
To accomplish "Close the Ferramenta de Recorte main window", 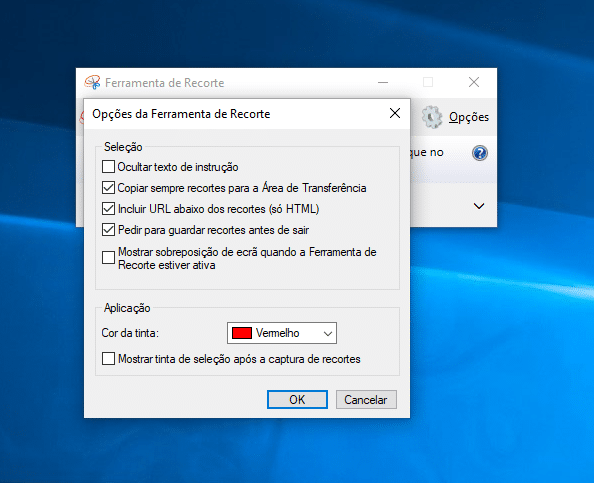I will pos(474,82).
